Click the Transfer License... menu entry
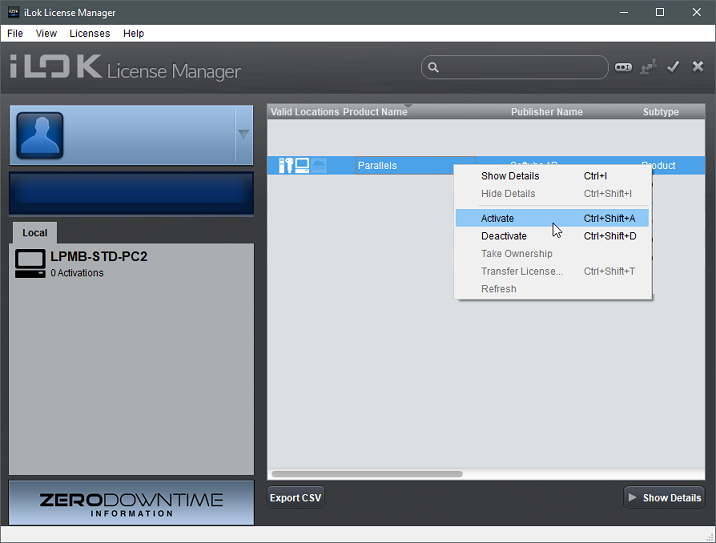 (x=552, y=271)
